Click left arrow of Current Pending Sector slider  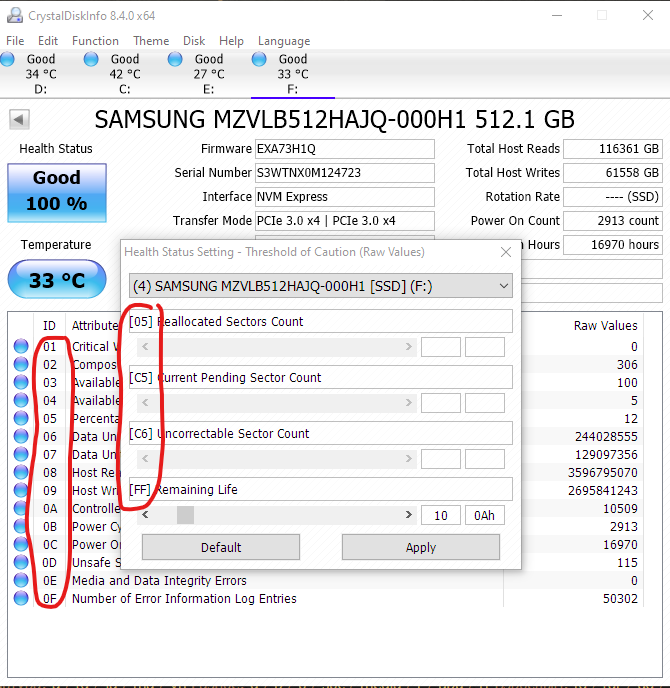[x=145, y=402]
